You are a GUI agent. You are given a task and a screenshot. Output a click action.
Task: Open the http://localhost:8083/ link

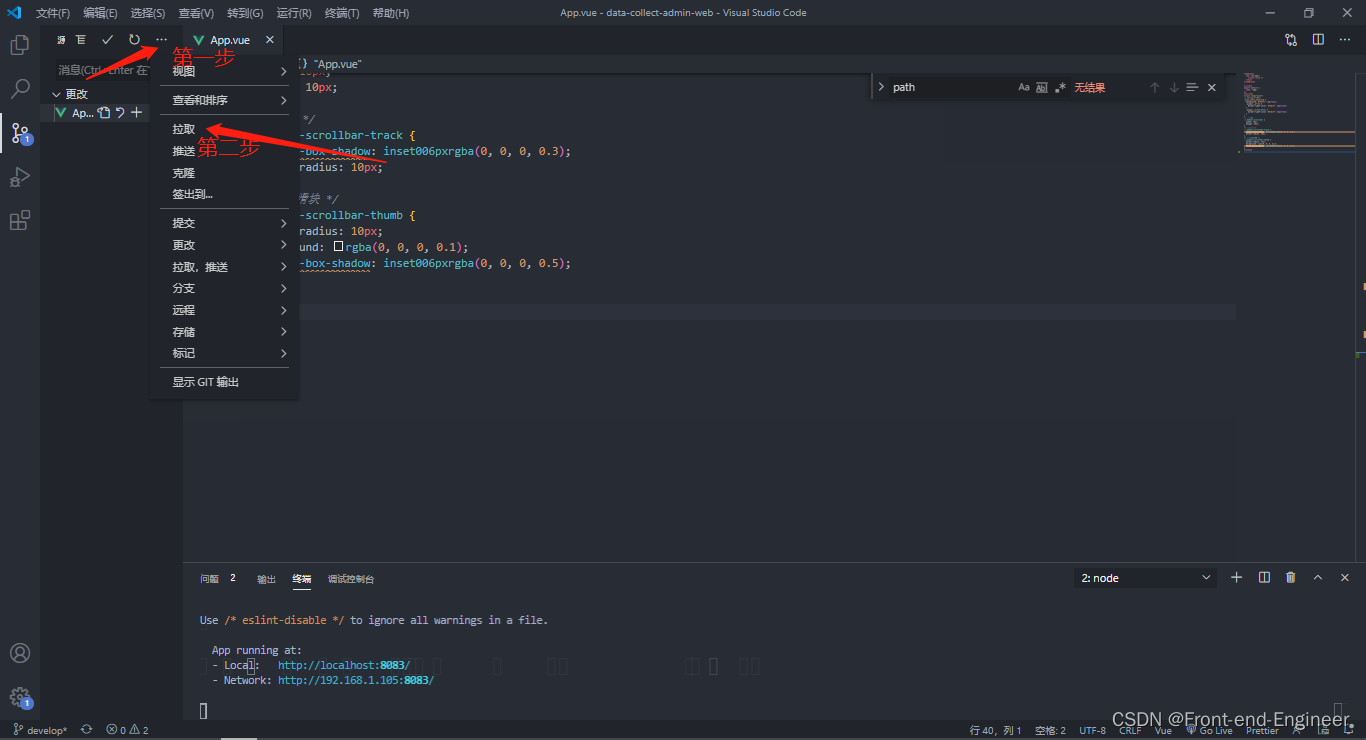[x=344, y=665]
